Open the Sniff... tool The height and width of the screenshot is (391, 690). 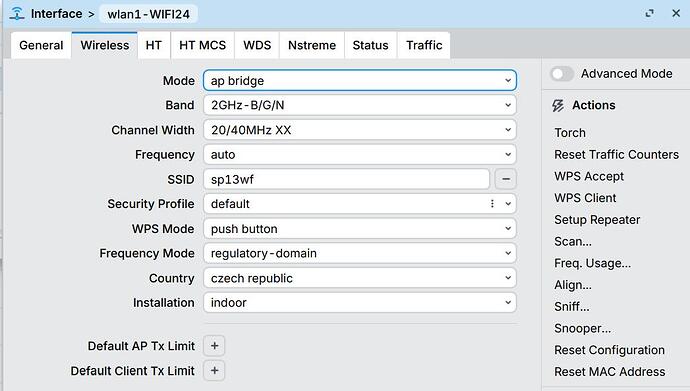tap(572, 307)
